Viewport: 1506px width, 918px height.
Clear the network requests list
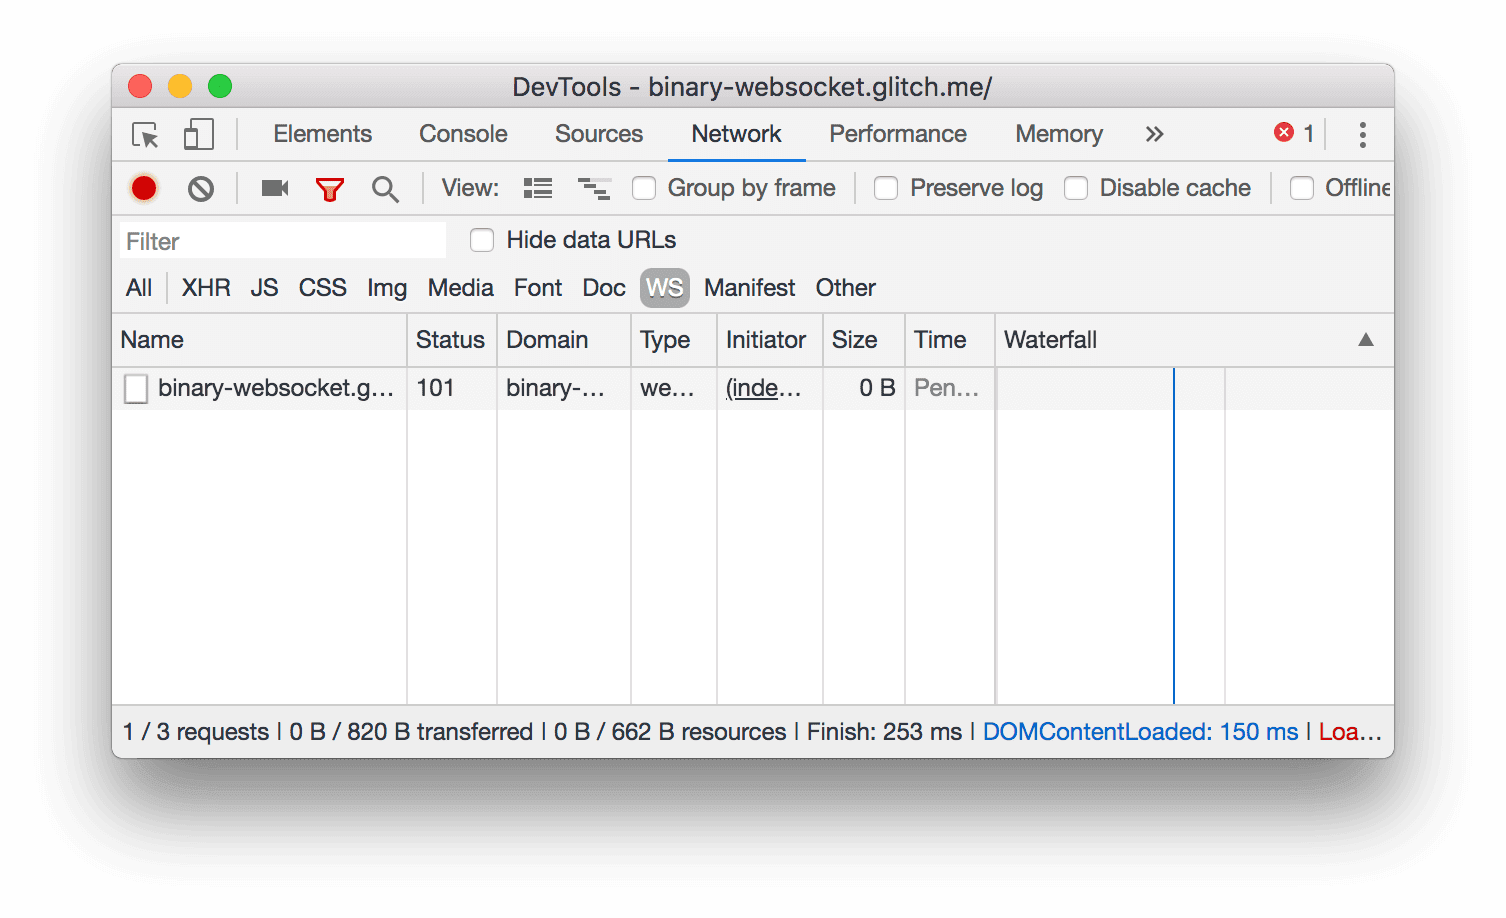[200, 188]
